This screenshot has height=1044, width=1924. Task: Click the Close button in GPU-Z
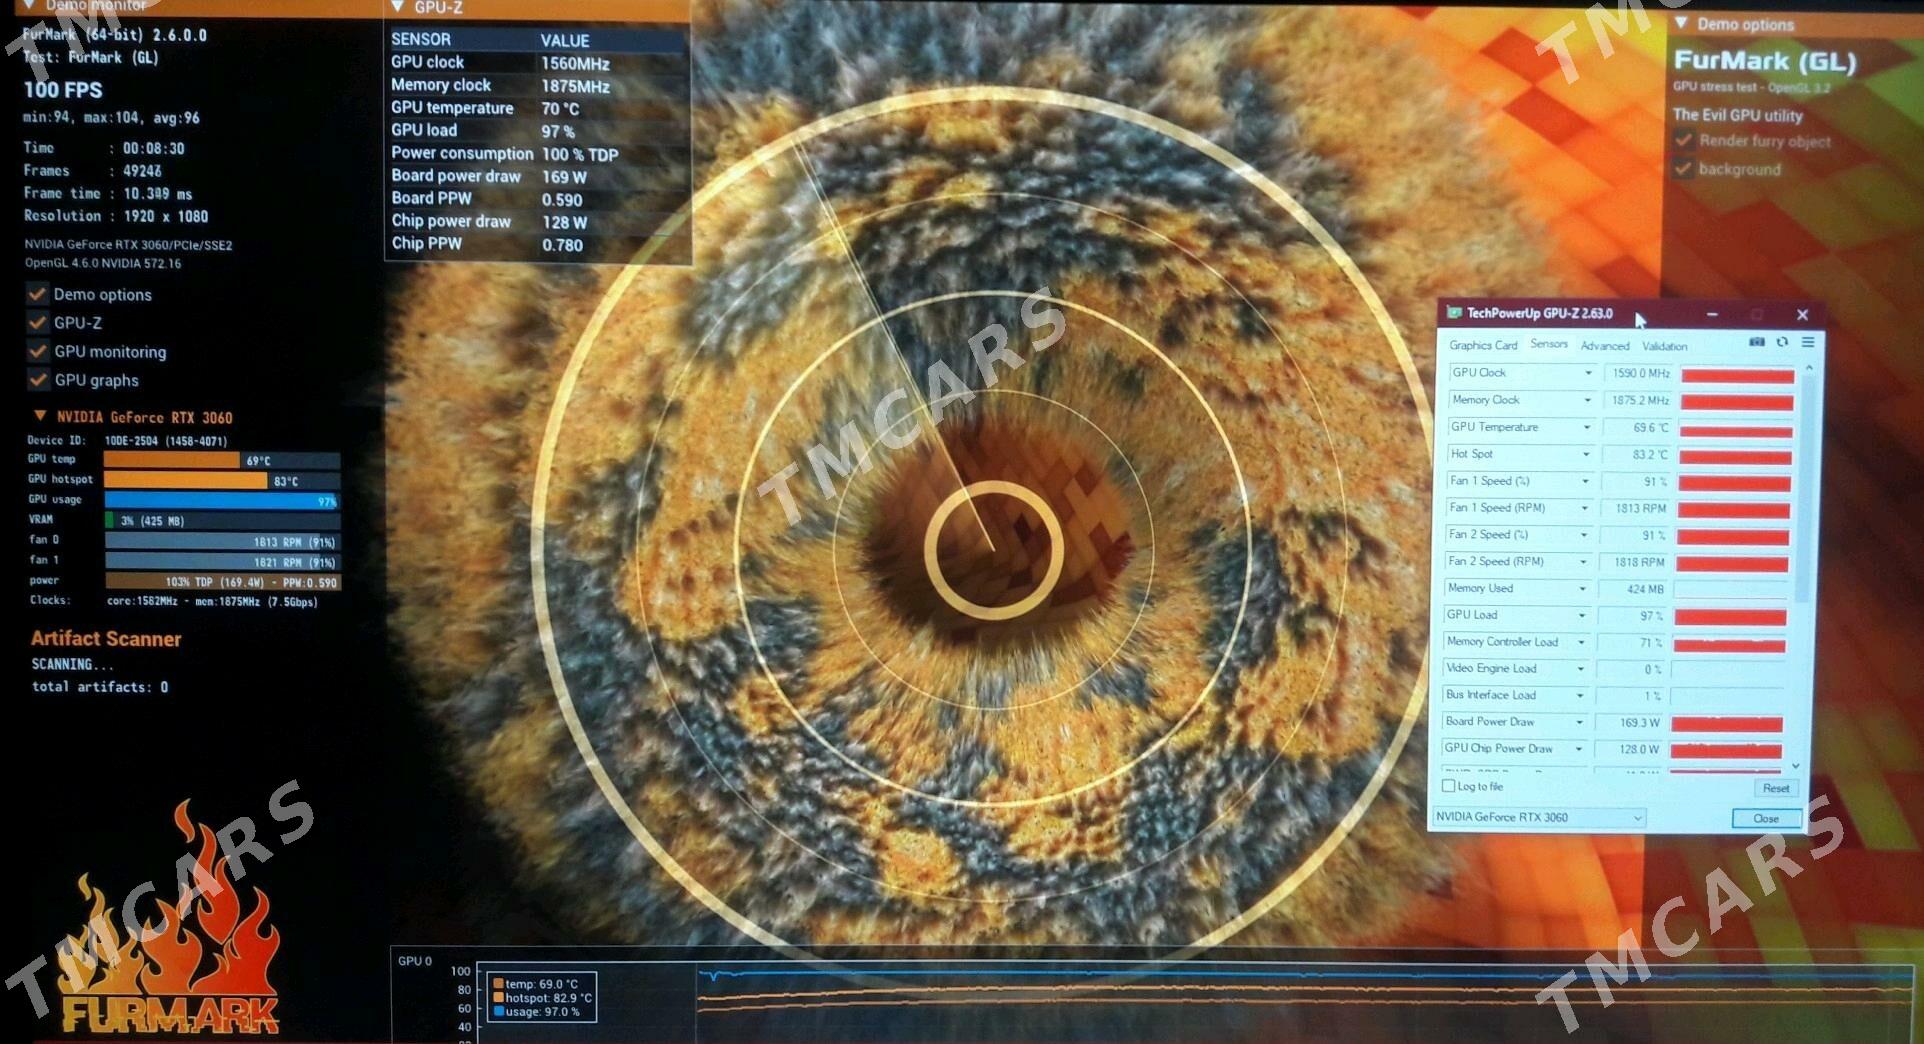pyautogui.click(x=1766, y=818)
